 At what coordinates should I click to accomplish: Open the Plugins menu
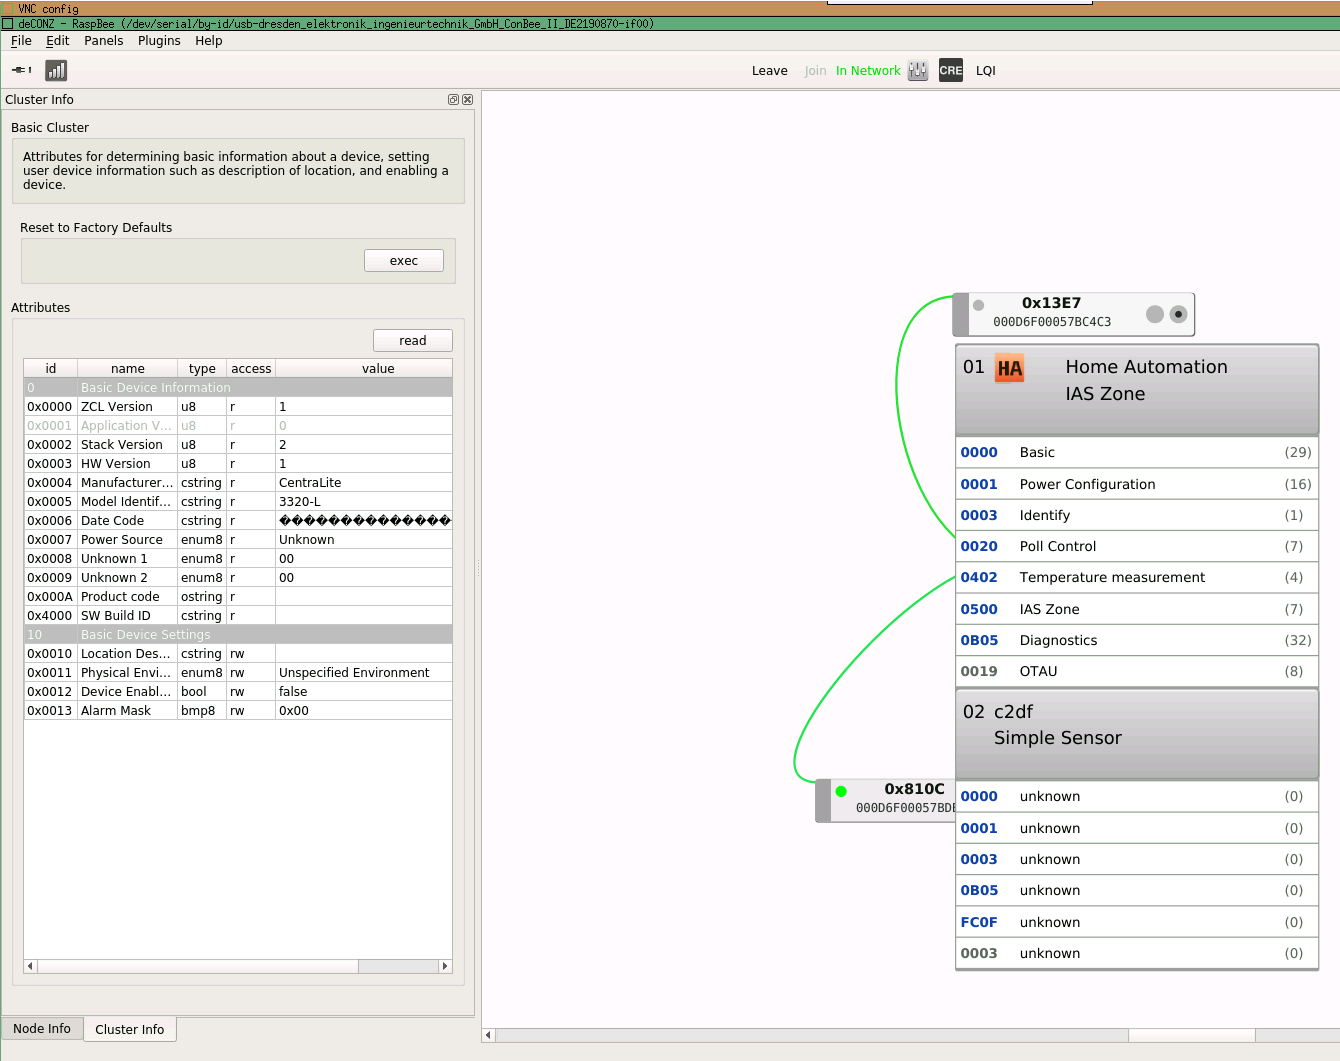pyautogui.click(x=158, y=41)
